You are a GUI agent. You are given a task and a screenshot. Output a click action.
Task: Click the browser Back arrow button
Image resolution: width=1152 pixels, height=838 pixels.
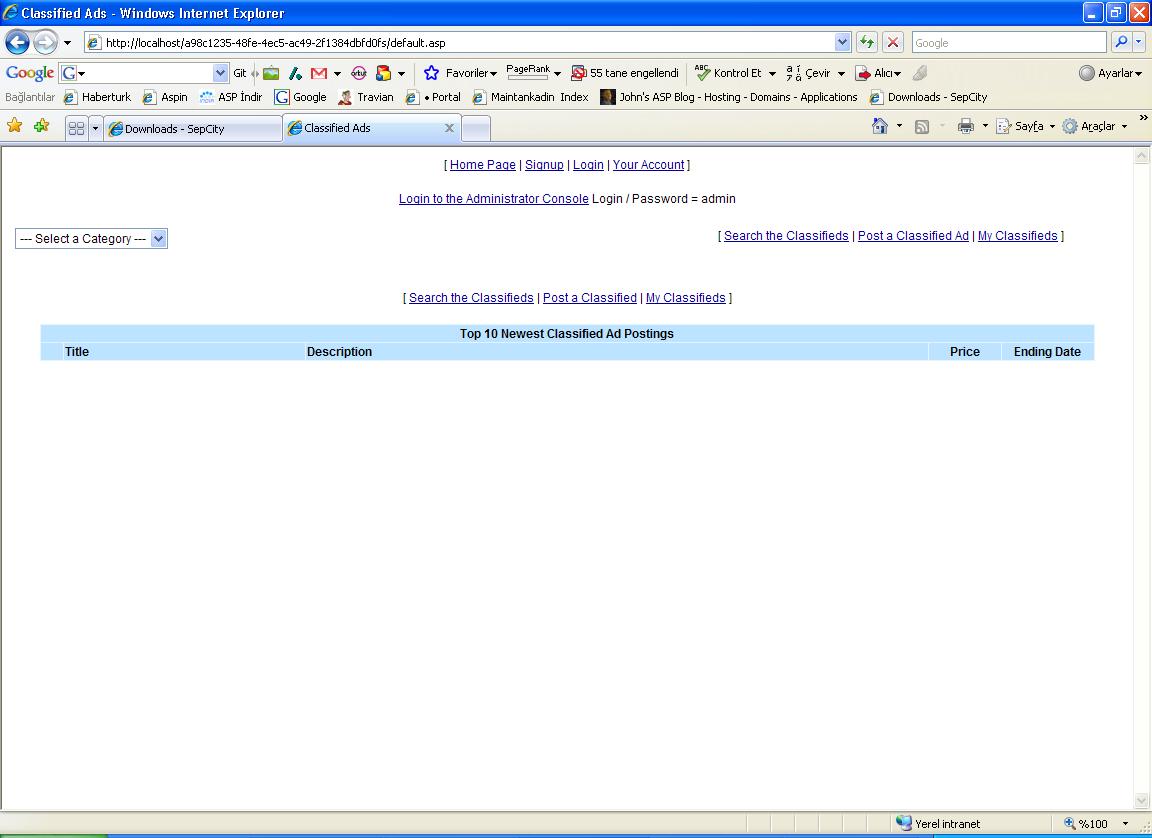click(17, 42)
